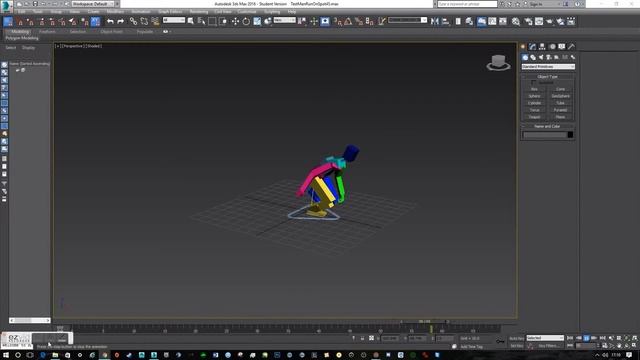The height and width of the screenshot is (360, 640).
Task: Toggle the Angle Snap icon
Action: click(x=348, y=21)
